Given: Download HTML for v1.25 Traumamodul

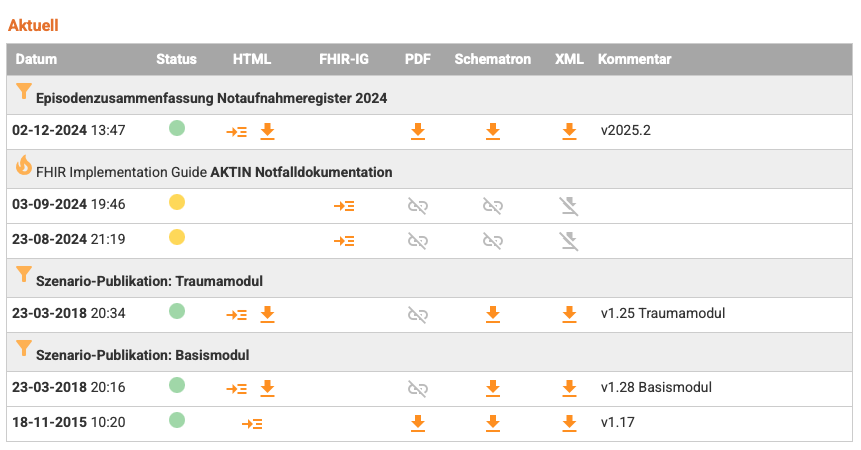Looking at the screenshot, I should coord(267,314).
